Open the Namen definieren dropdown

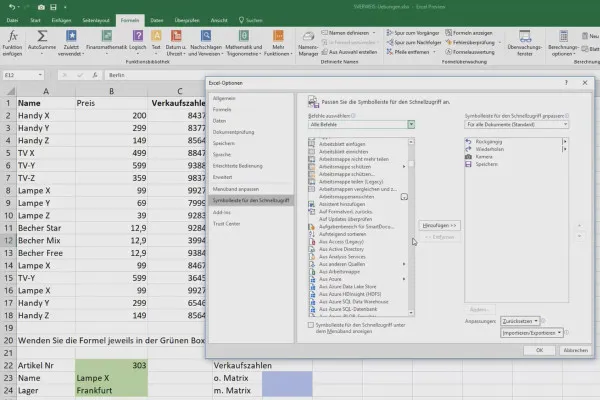(374, 33)
